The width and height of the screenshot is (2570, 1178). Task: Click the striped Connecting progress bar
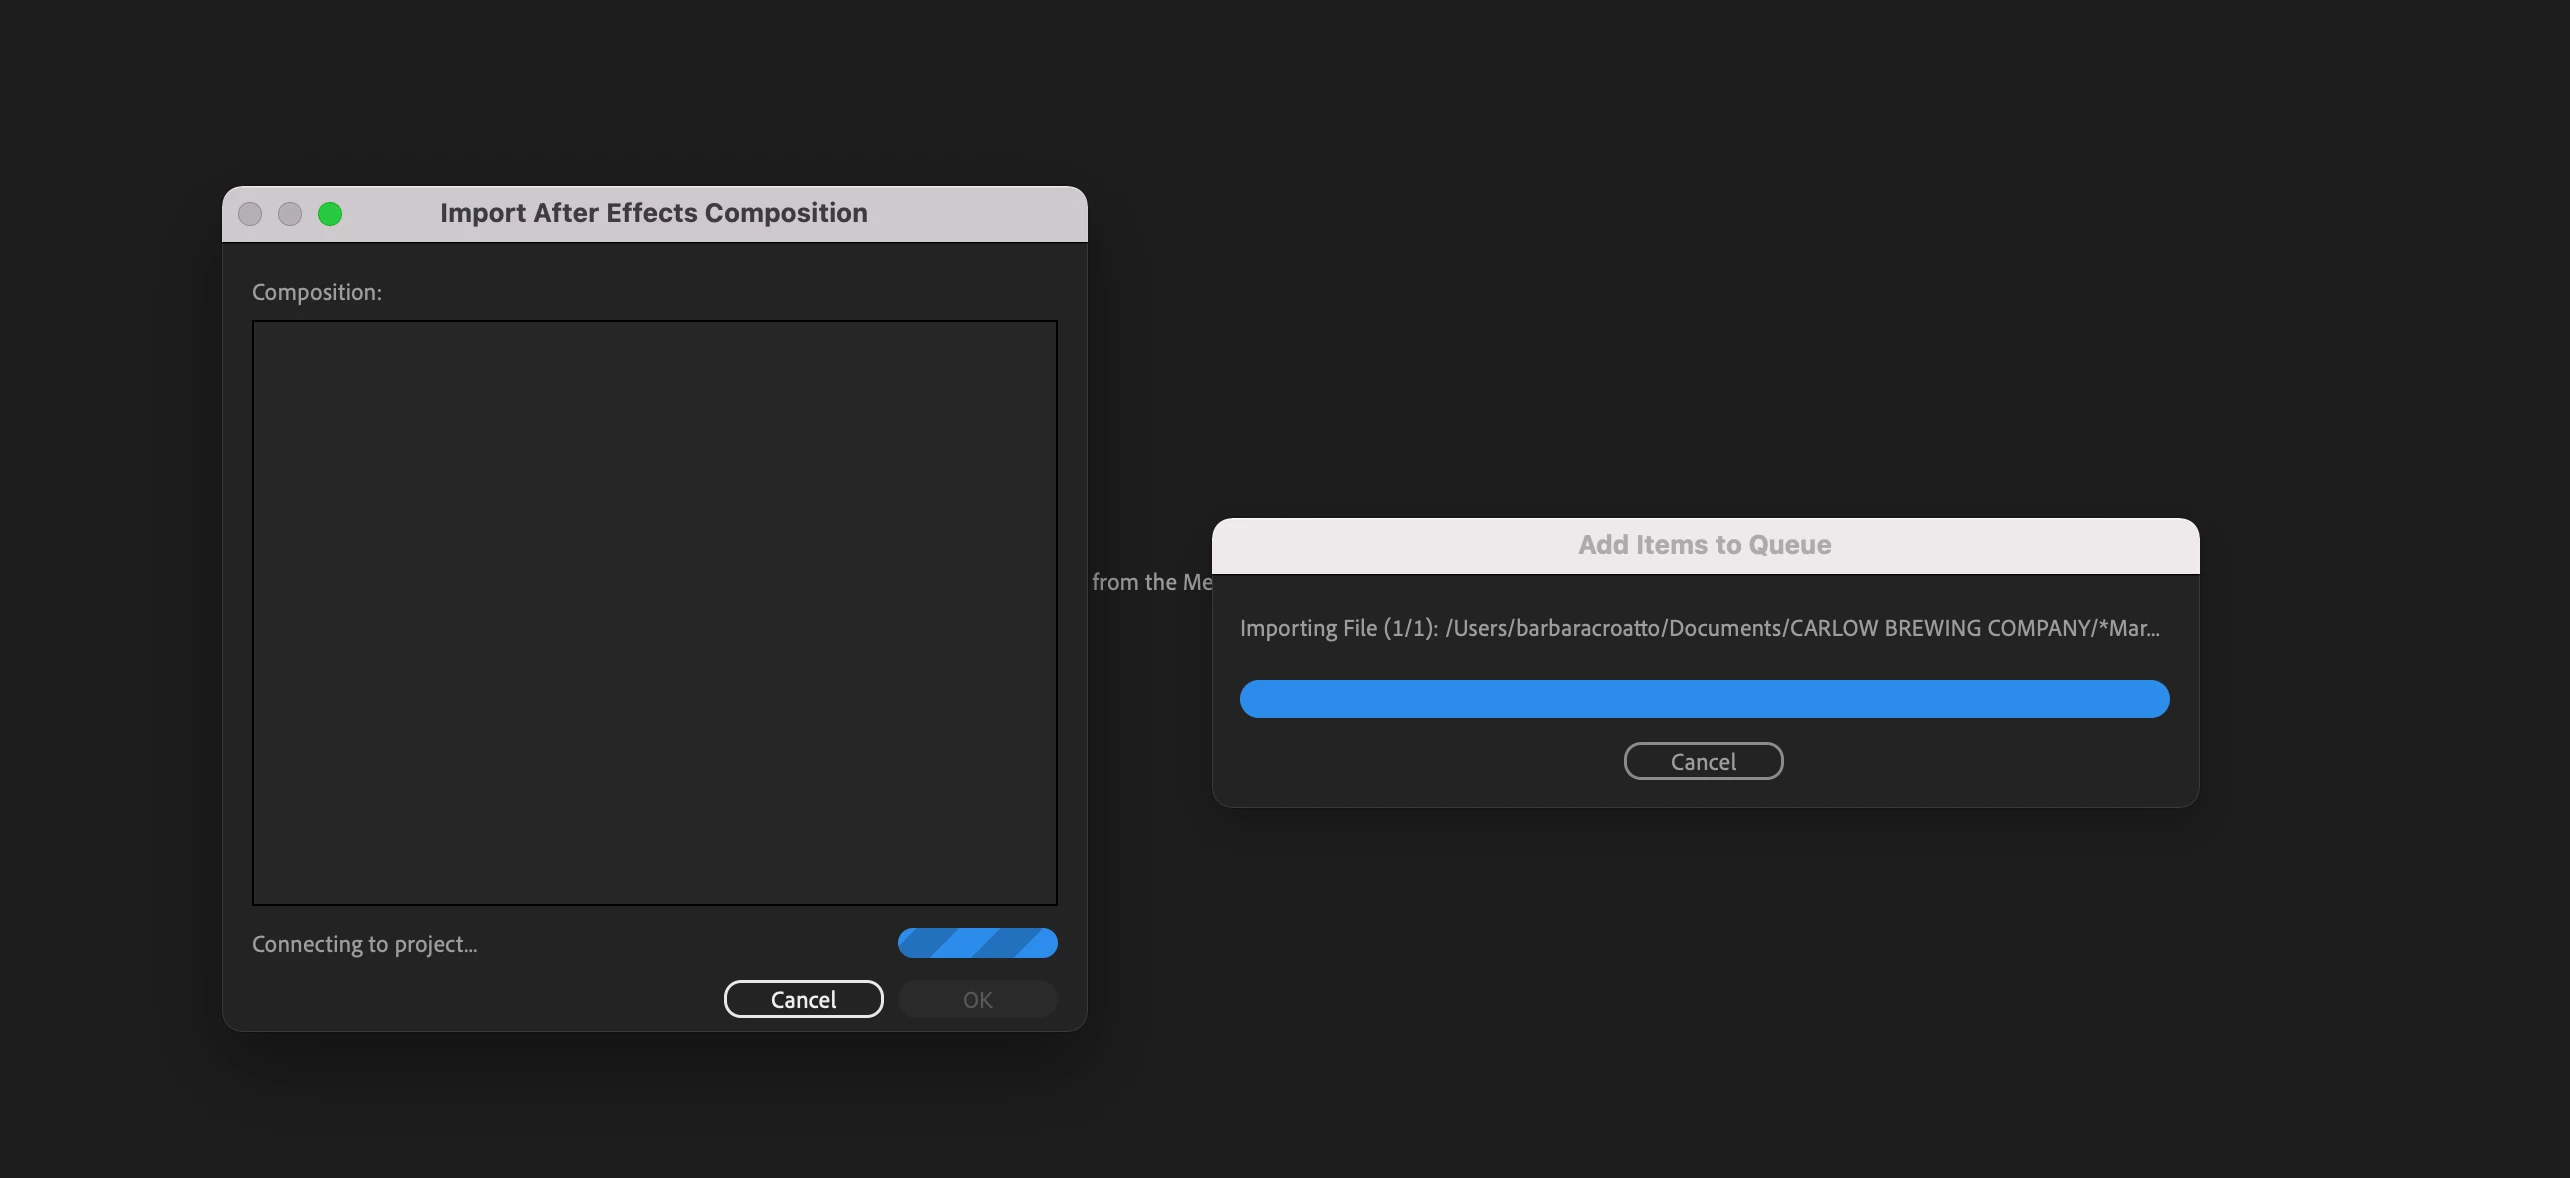tap(977, 943)
